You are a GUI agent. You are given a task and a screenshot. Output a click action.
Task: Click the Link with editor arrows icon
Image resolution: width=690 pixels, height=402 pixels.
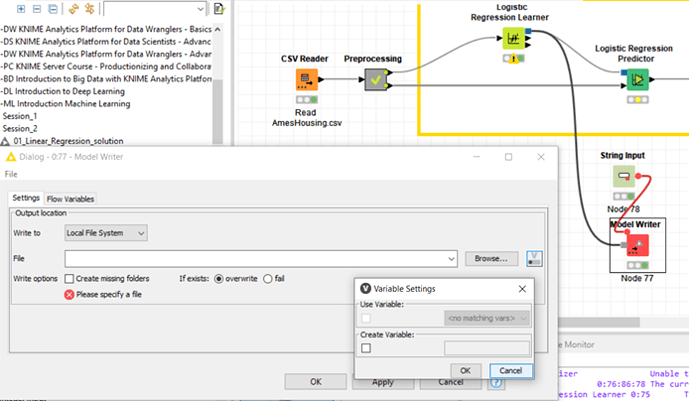tap(90, 9)
